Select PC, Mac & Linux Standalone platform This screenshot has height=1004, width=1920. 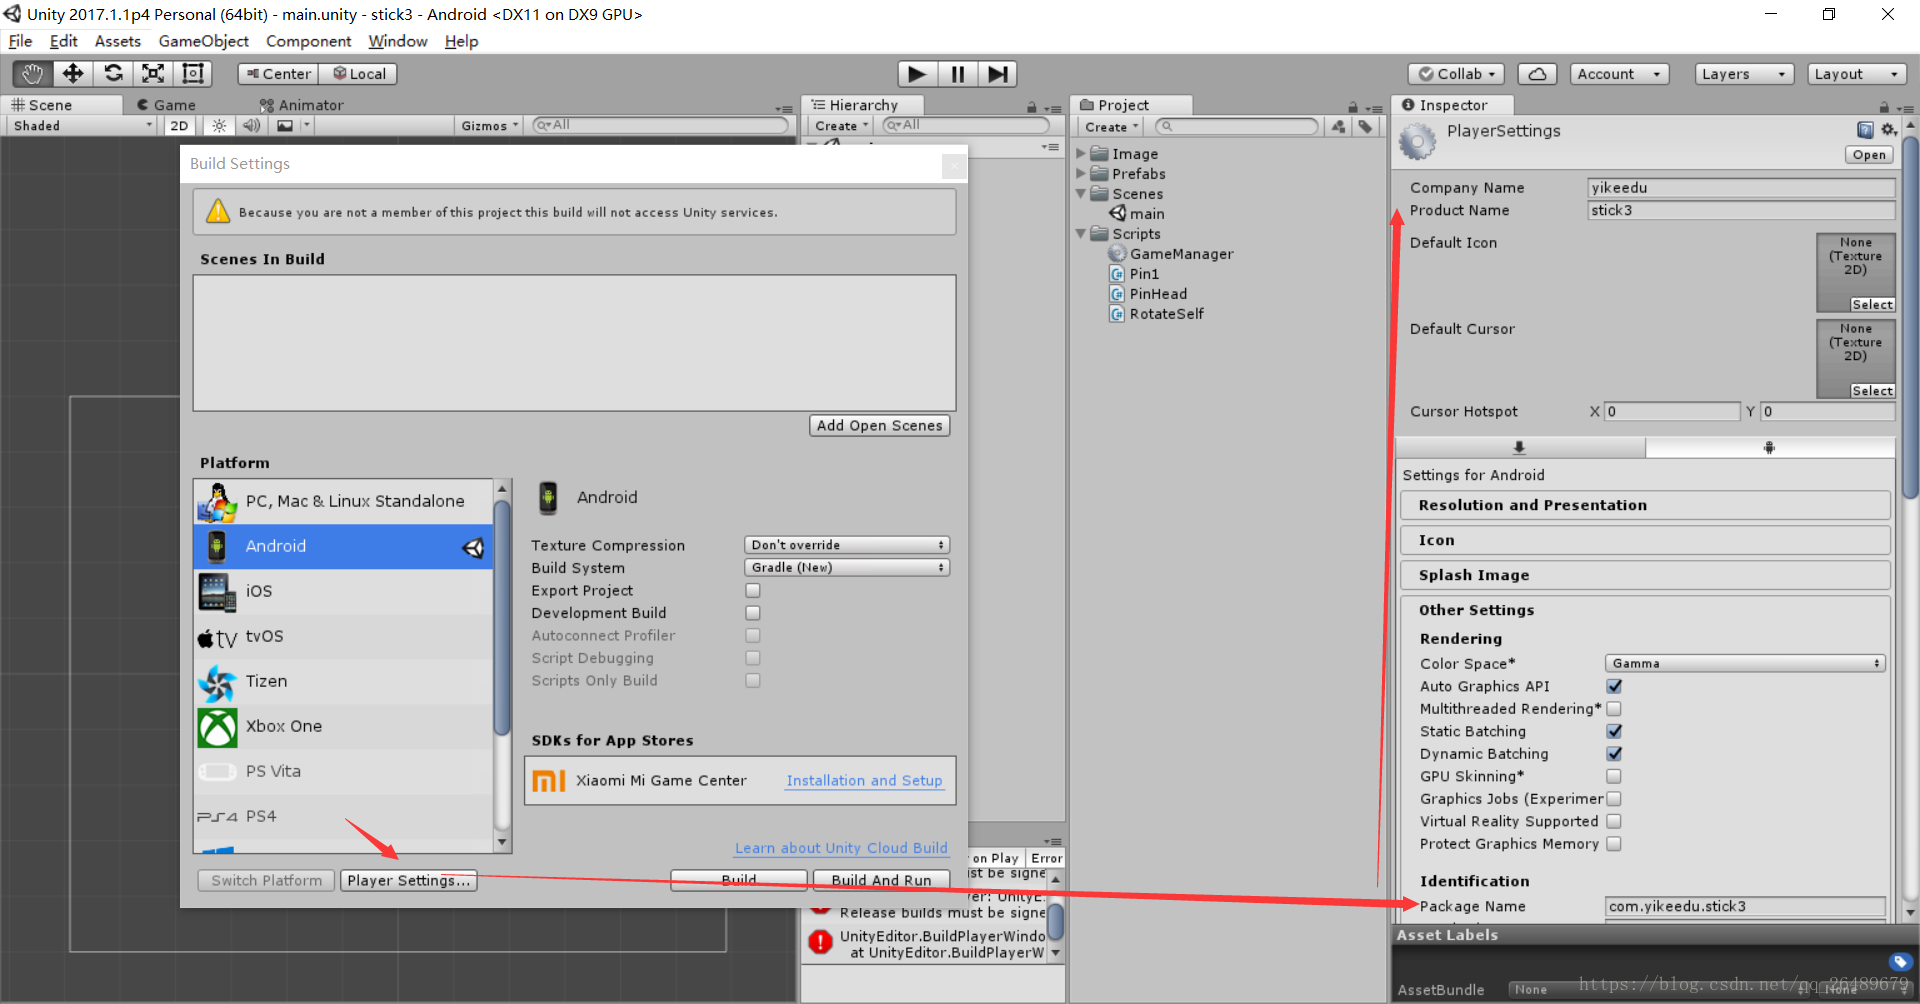tap(343, 501)
